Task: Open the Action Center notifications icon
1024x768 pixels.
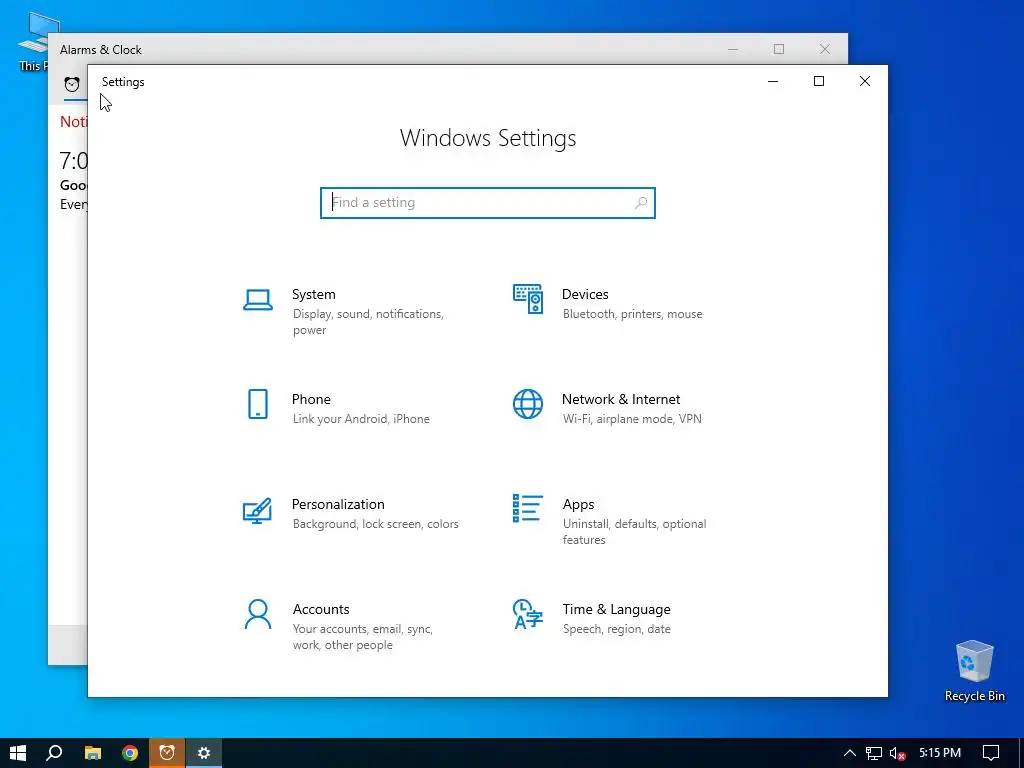Action: click(991, 753)
